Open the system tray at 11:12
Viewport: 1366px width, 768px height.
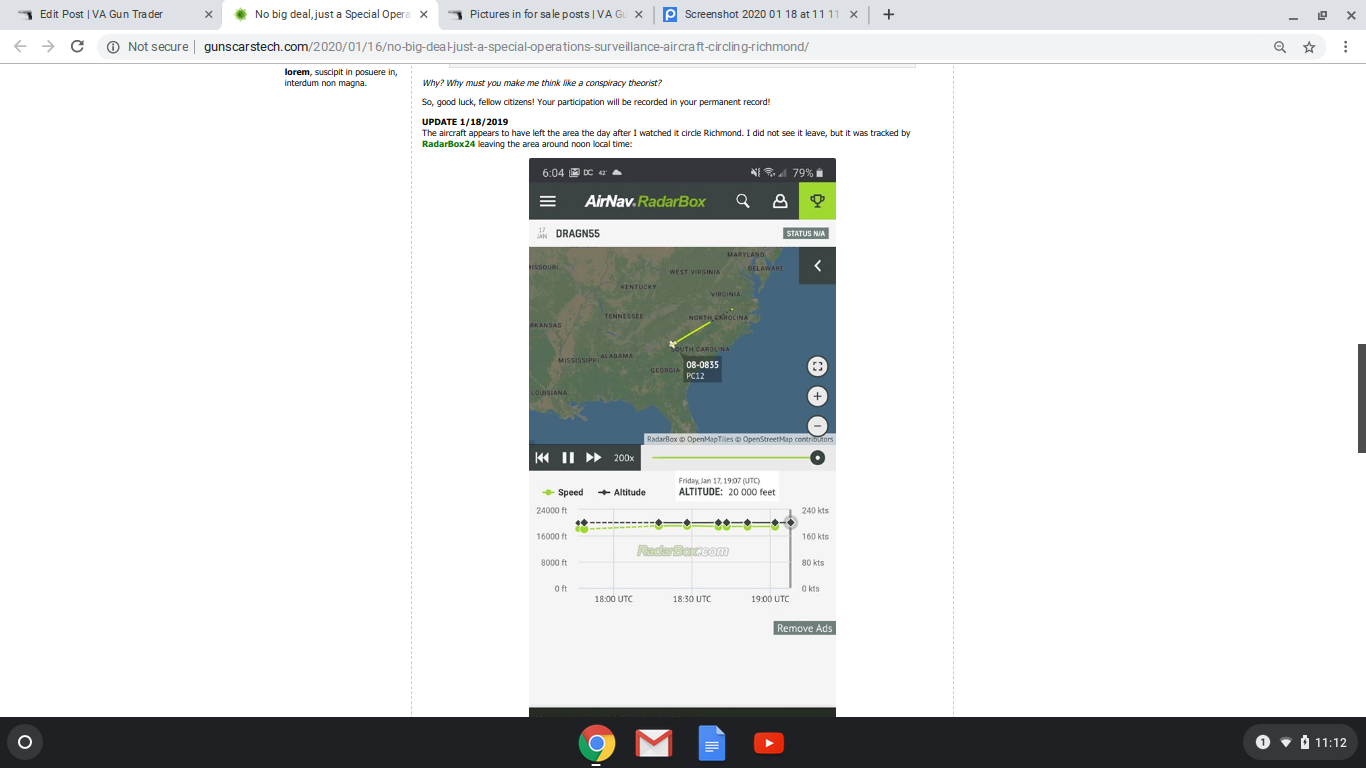point(1300,742)
